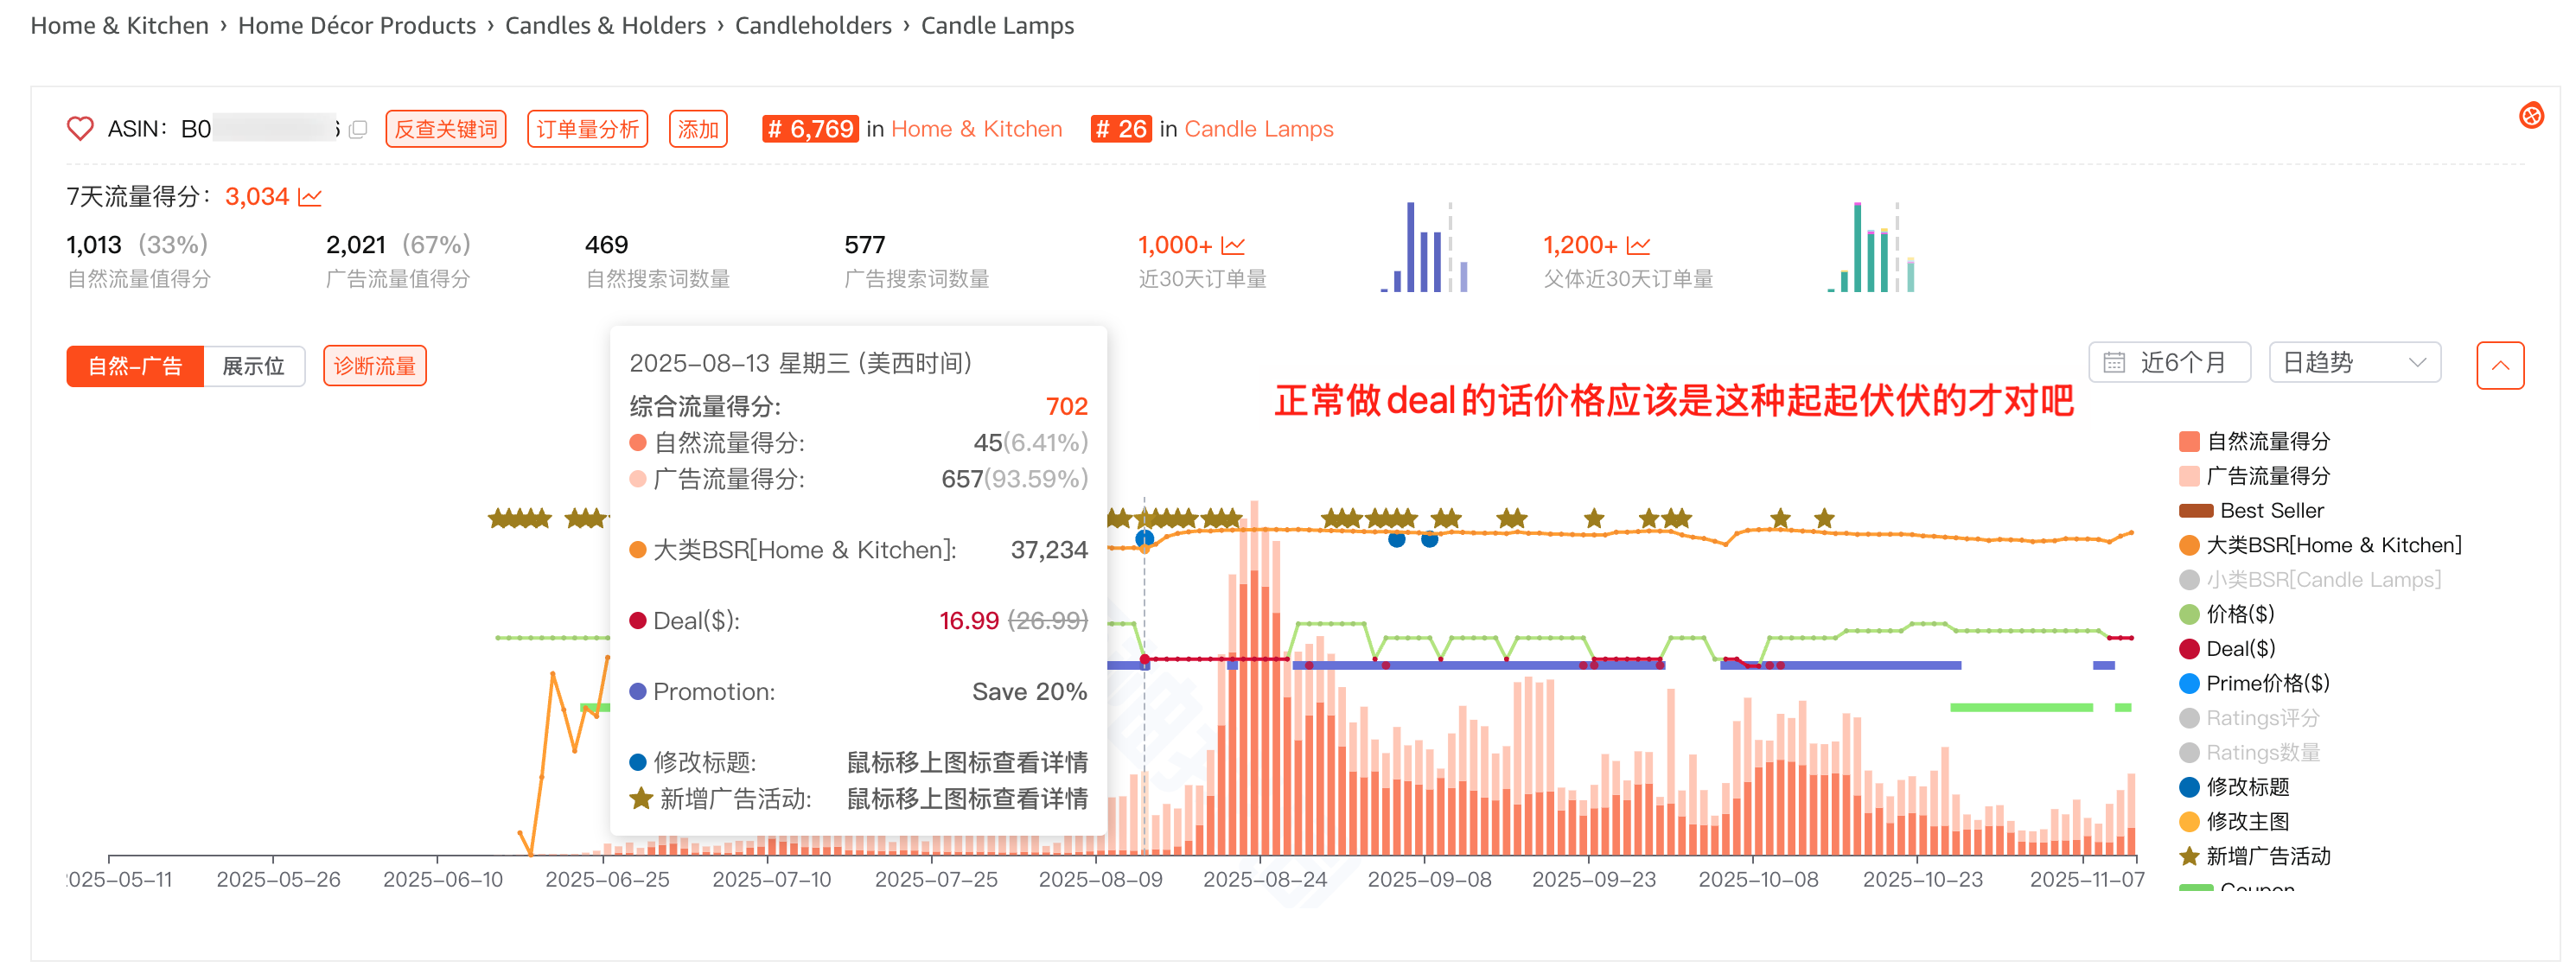Open trend icon beside 1,200+ parent orders

click(x=1638, y=245)
